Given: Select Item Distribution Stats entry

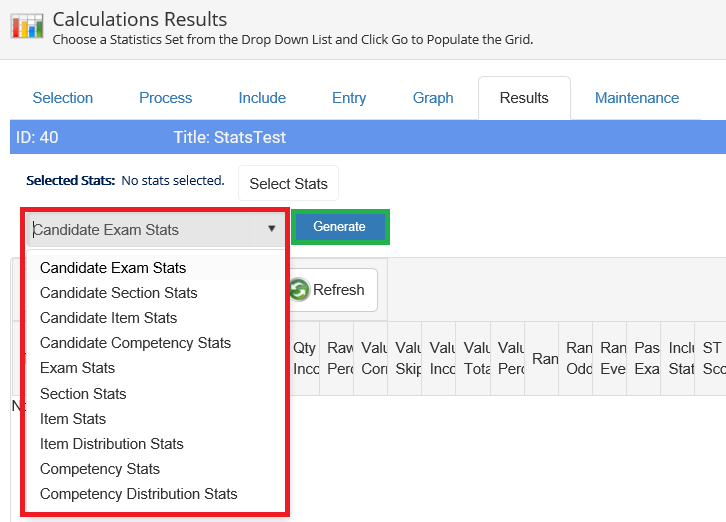Looking at the screenshot, I should [x=111, y=444].
